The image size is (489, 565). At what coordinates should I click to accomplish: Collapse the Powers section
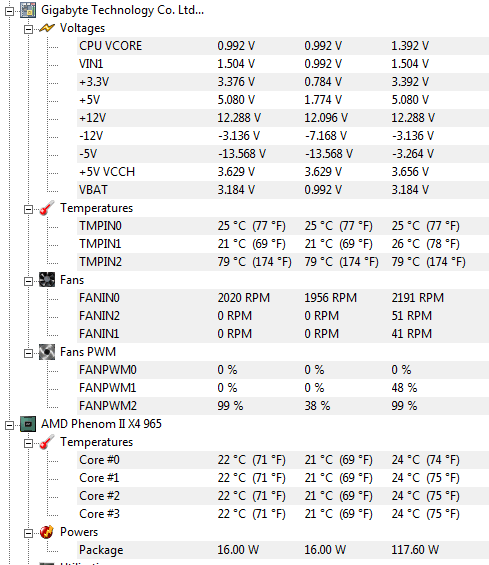[28, 533]
